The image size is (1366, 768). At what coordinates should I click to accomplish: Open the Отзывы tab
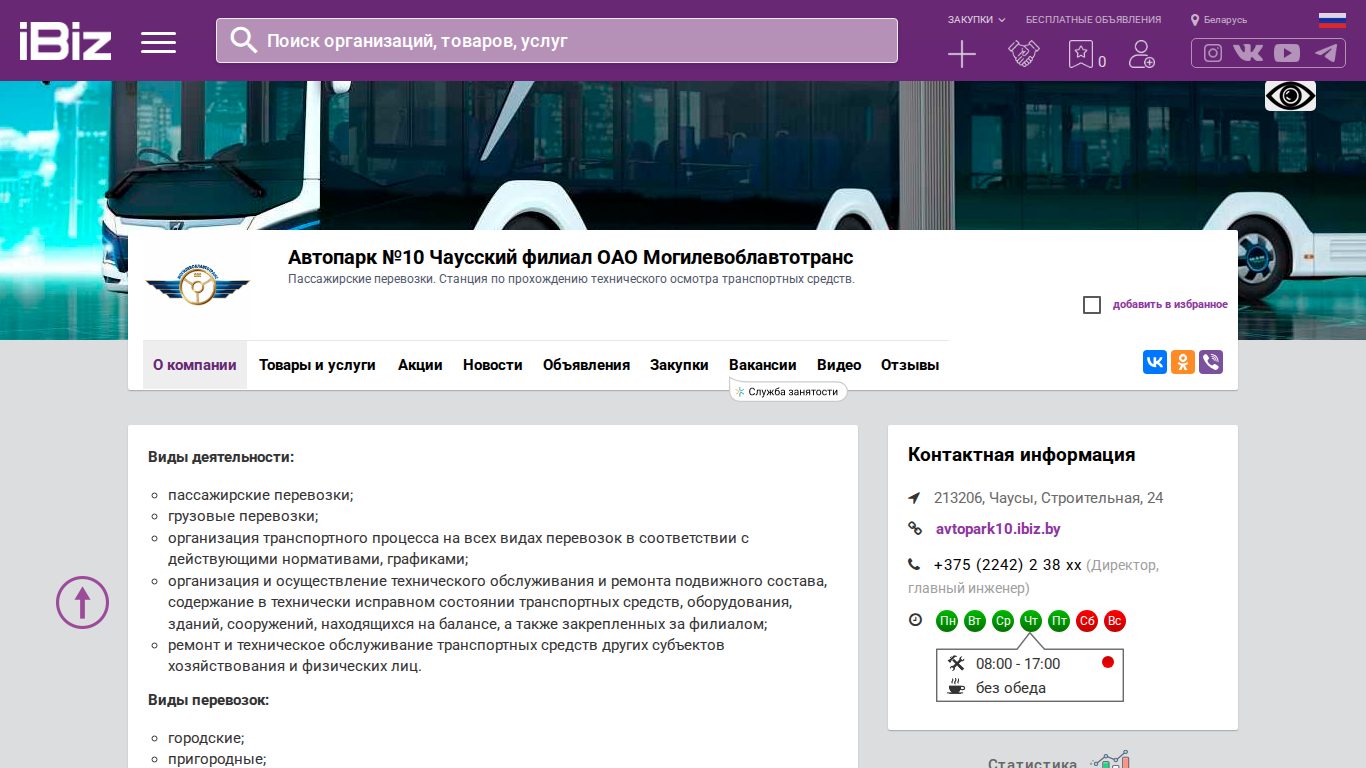point(910,365)
